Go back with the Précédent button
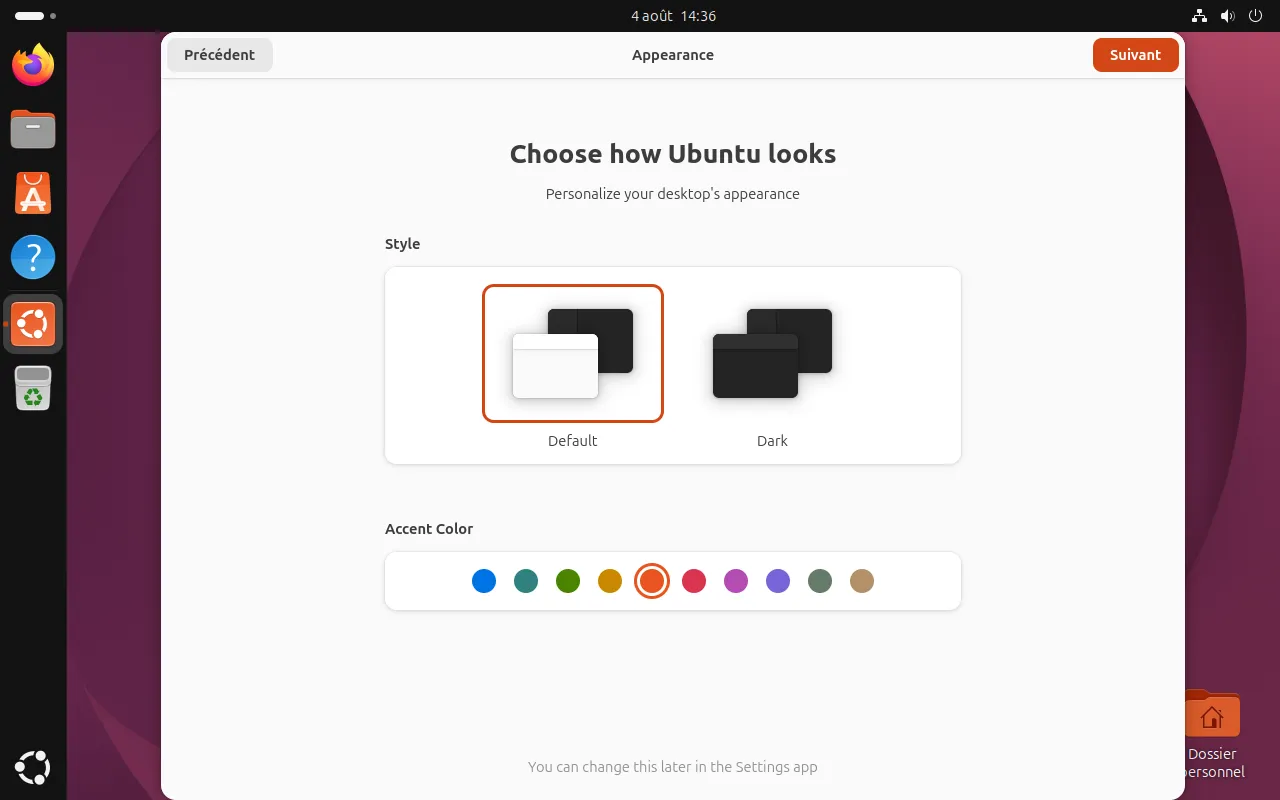Screen dimensions: 1280x800 pyautogui.click(x=220, y=55)
